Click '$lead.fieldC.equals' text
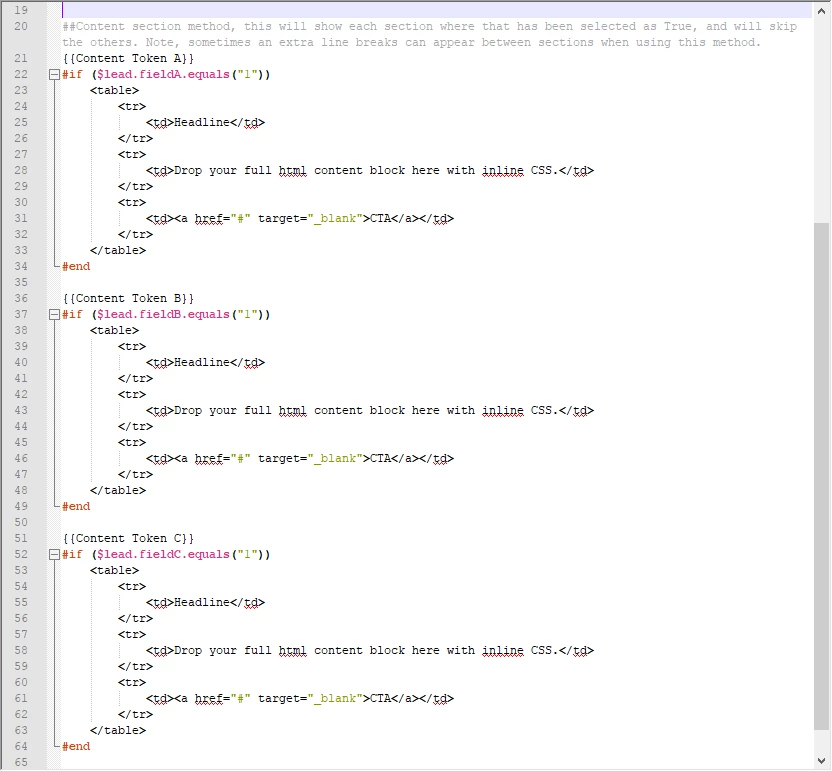Viewport: 832px width, 771px height. [x=163, y=554]
